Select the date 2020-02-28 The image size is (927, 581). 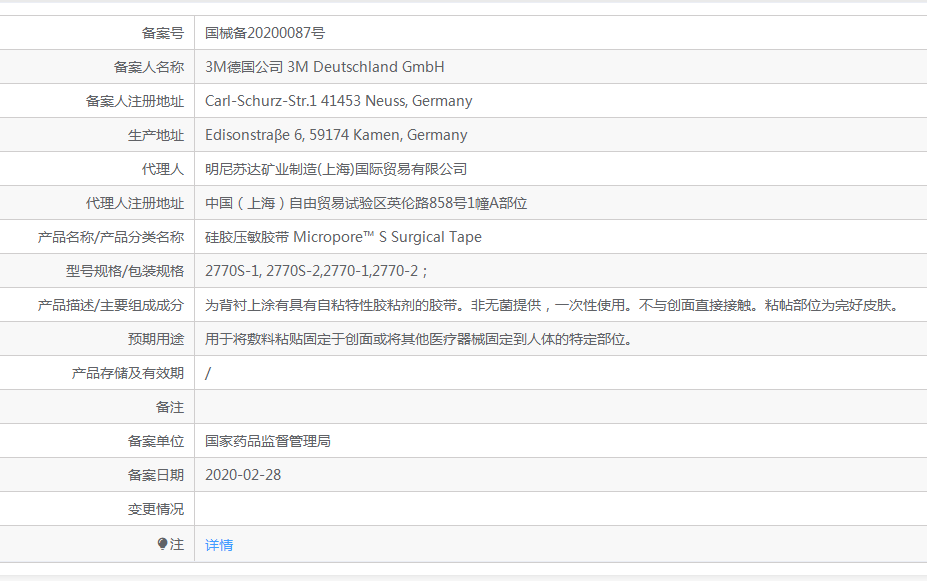click(243, 475)
